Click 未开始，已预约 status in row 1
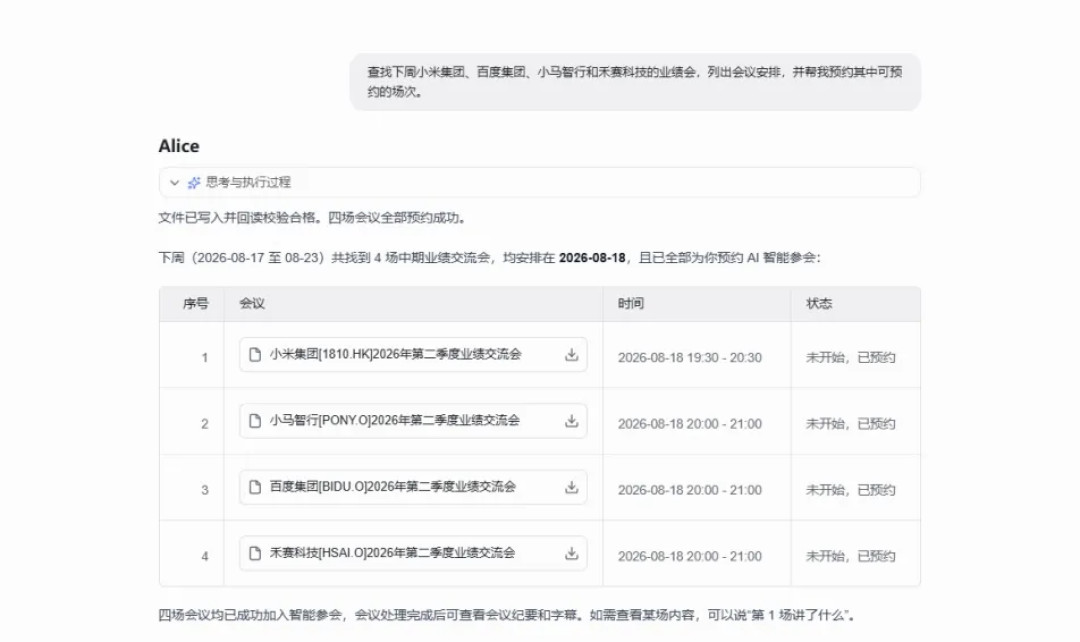This screenshot has height=642, width=1080. point(851,358)
